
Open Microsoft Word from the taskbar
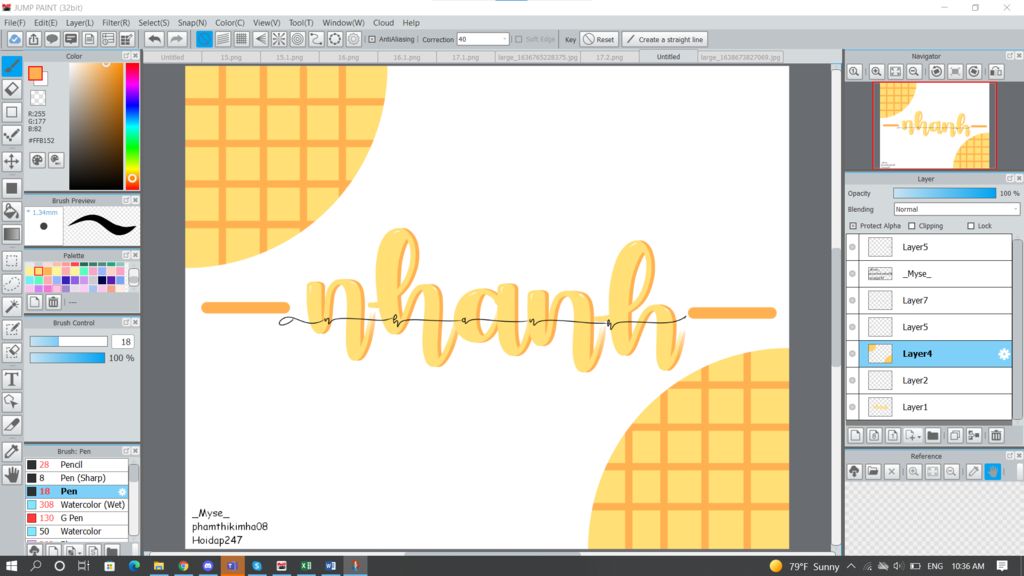pos(330,566)
